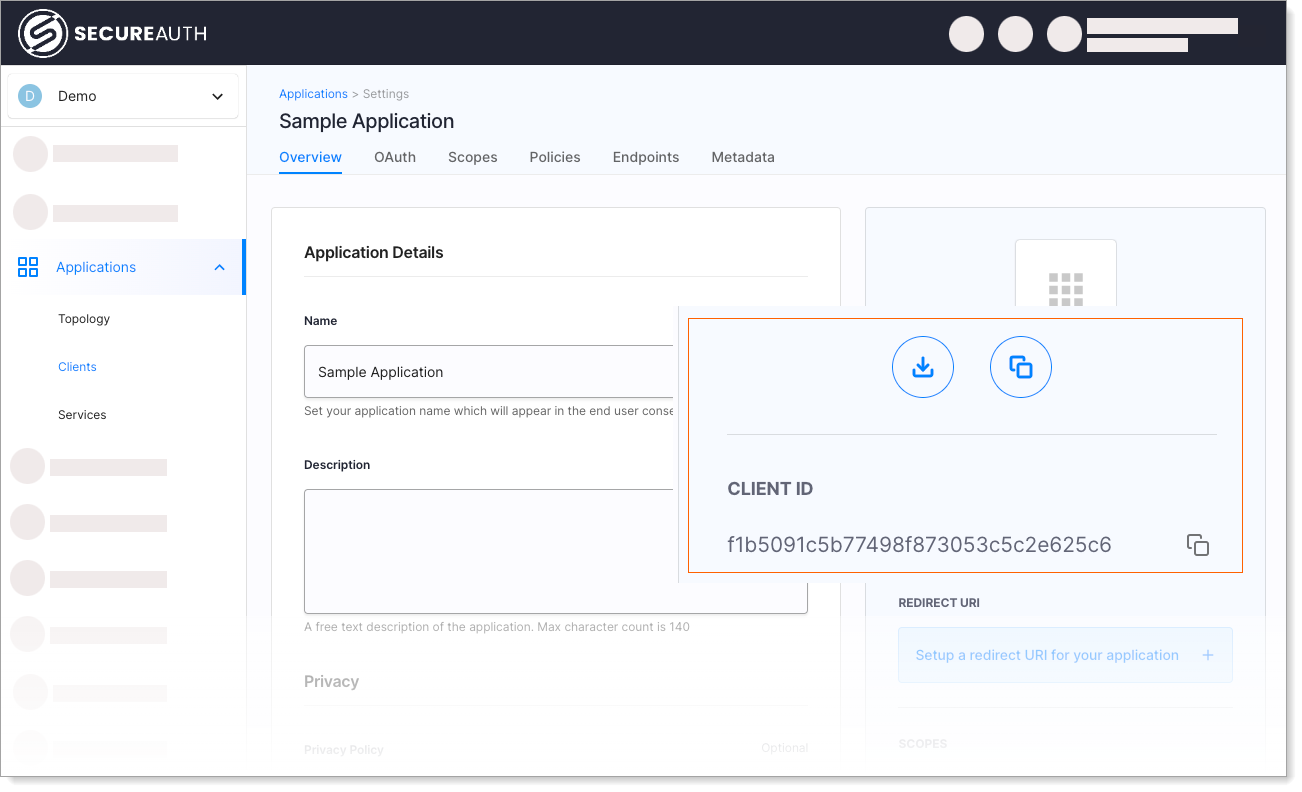This screenshot has height=792, width=1302.
Task: Click the plus icon in redirect URI box
Action: (1207, 655)
